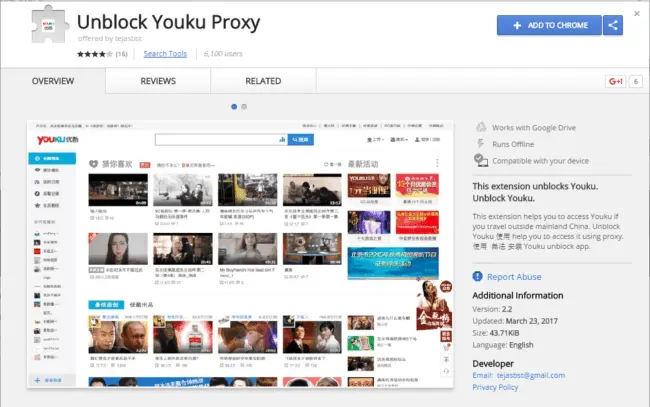The image size is (650, 407).
Task: Open the first video thumbnail in the top row
Action: (118, 190)
